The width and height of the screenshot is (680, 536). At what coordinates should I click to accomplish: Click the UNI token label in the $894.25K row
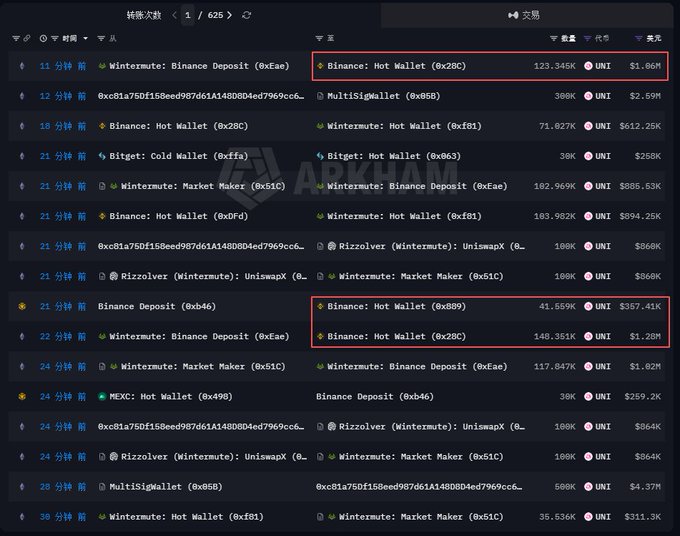603,216
